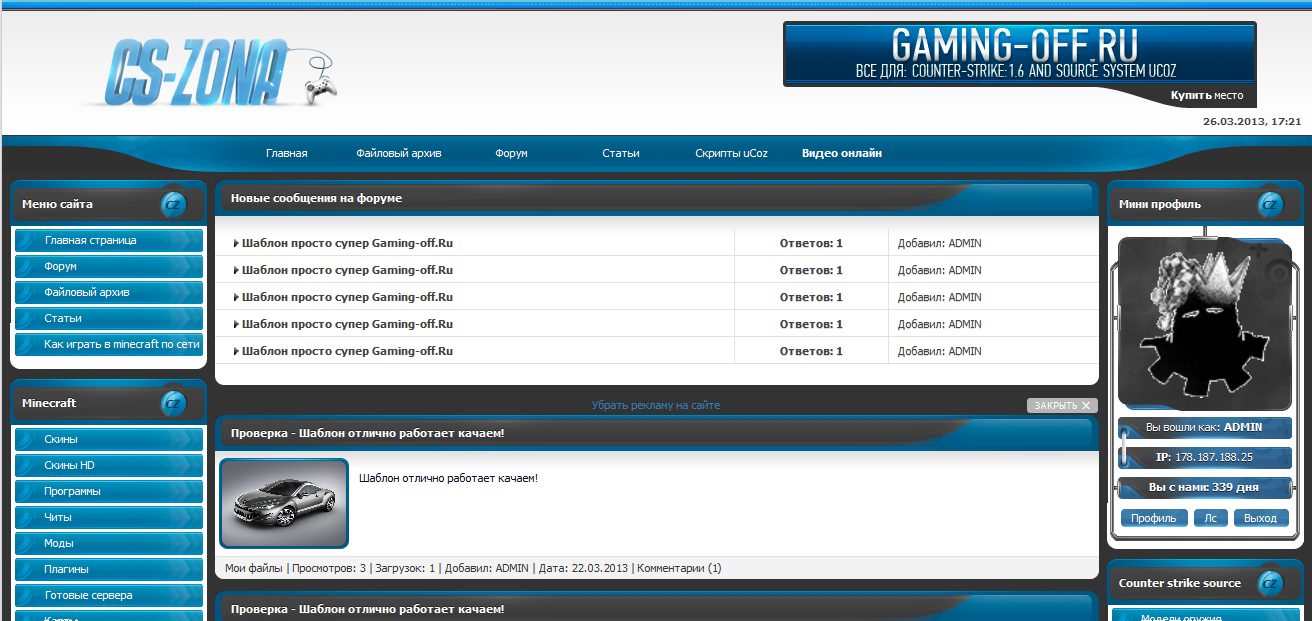Click the CZ badge in Counter strike source header
This screenshot has width=1312, height=621.
click(x=1270, y=583)
